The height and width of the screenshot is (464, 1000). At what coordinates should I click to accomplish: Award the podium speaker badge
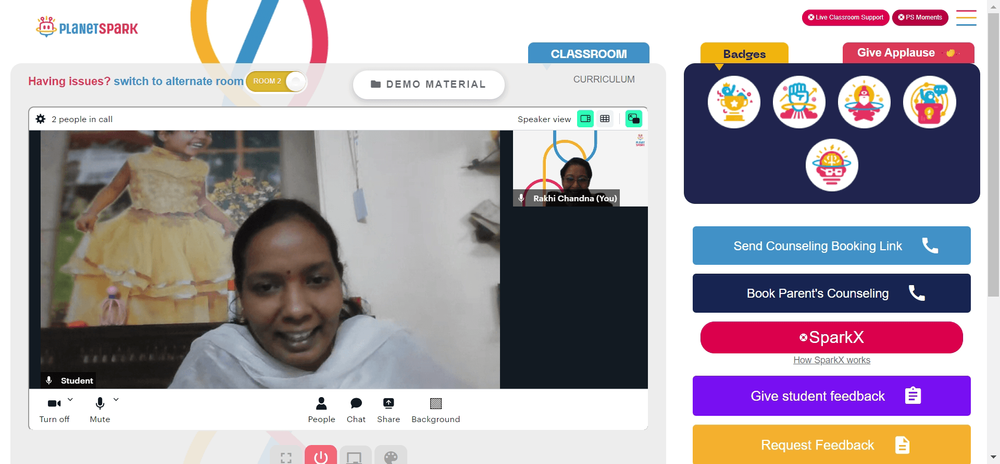click(x=929, y=102)
